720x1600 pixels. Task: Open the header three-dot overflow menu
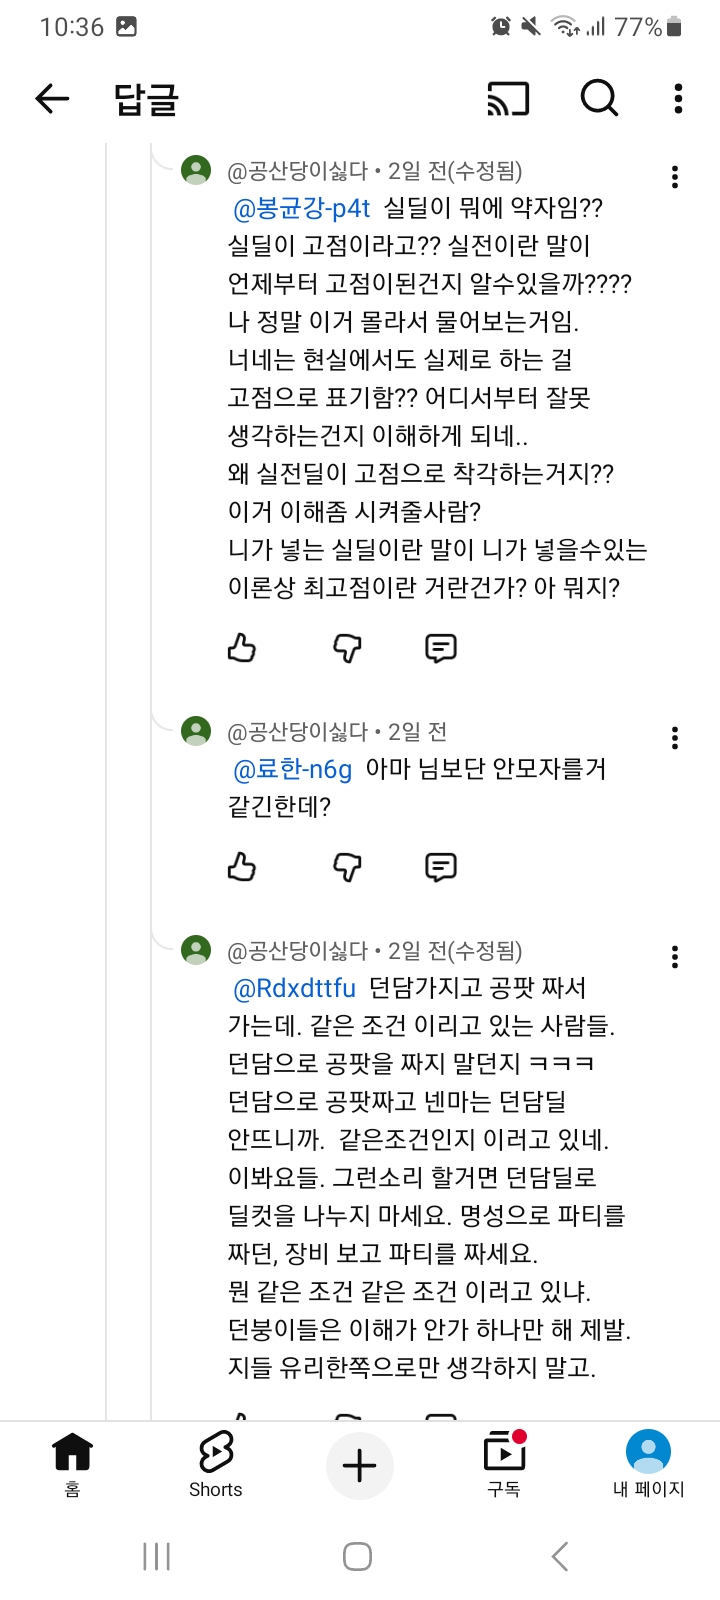pos(678,98)
